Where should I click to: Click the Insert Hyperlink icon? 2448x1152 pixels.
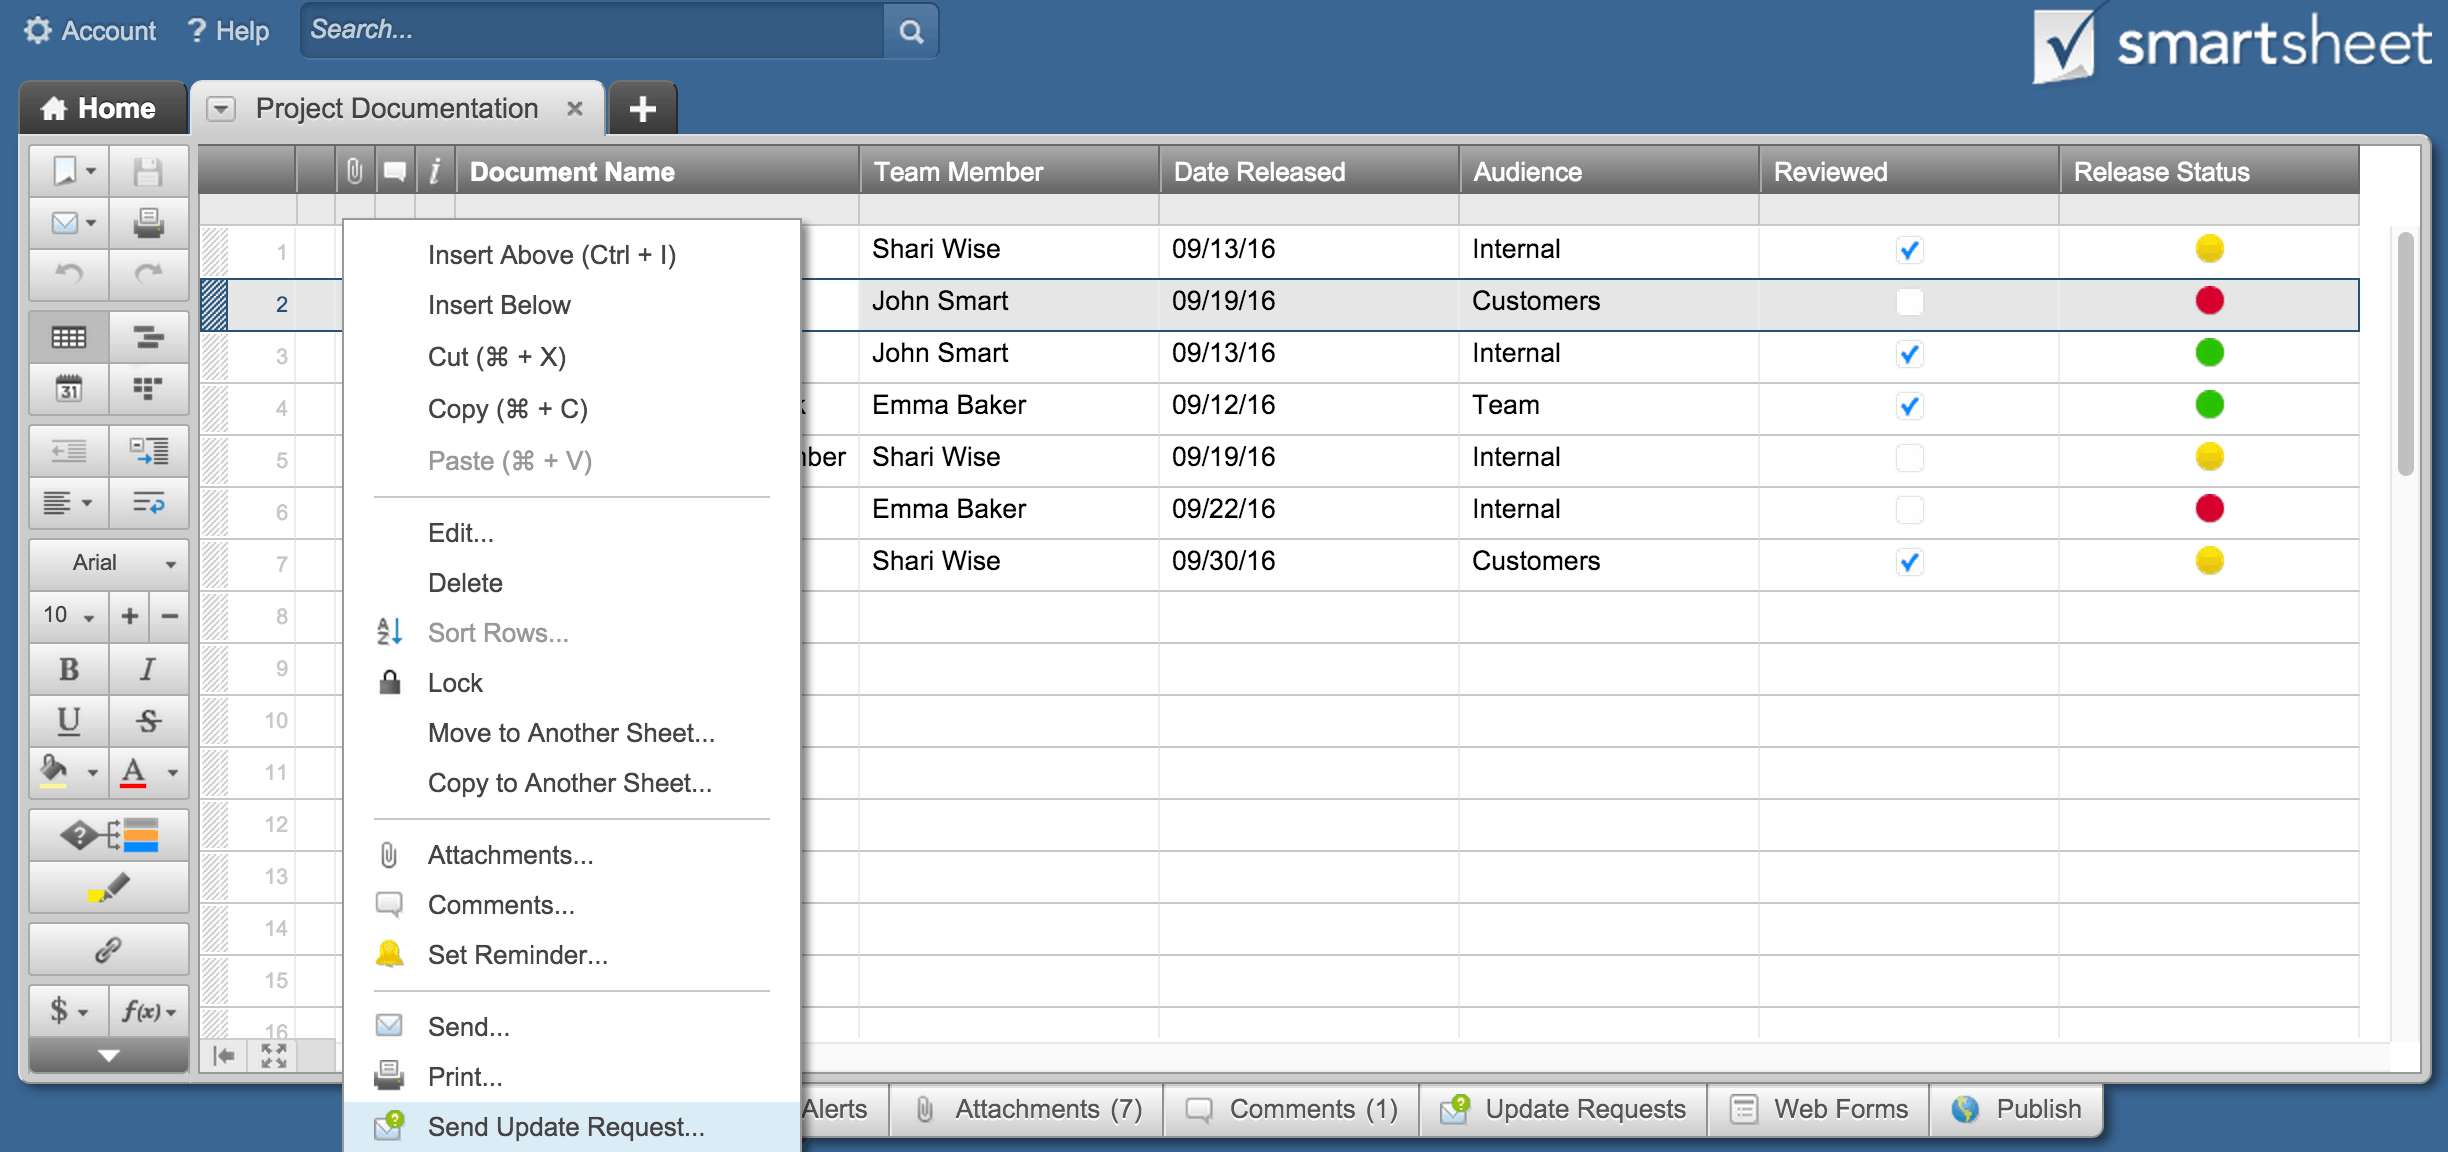[x=108, y=948]
